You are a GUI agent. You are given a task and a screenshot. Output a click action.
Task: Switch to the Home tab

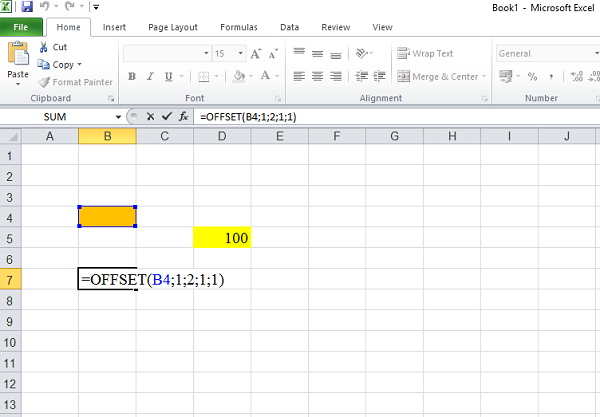68,27
